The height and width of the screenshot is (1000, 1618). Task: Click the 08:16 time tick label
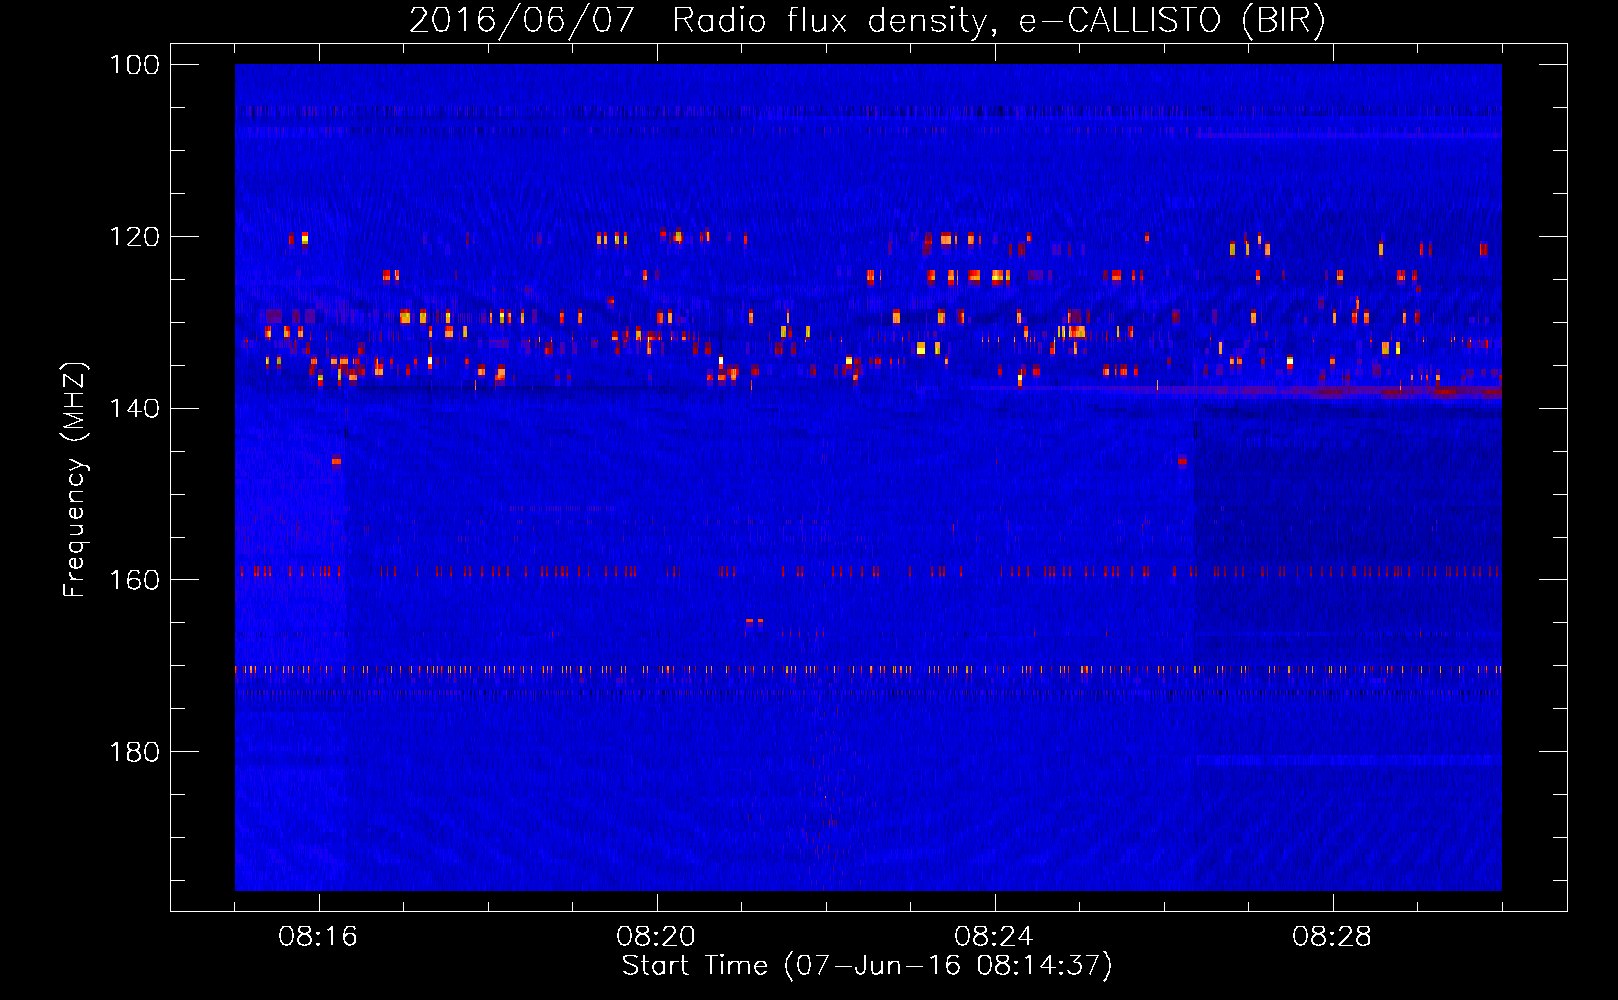[318, 937]
